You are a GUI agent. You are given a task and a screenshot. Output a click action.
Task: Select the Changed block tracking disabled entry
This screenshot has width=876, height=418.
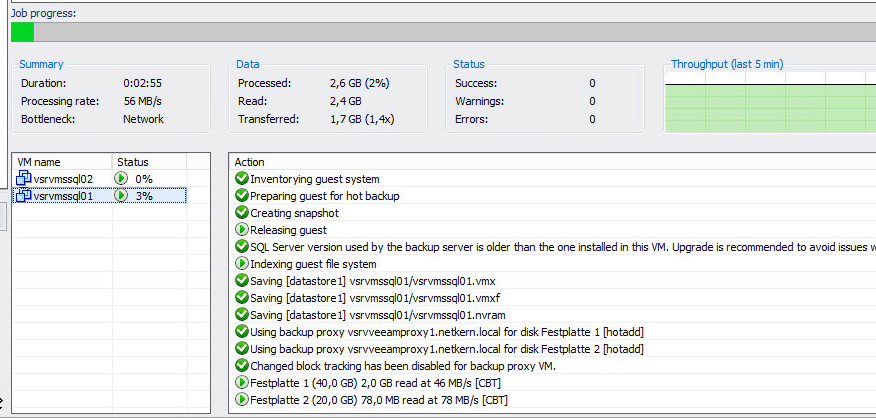[x=553, y=366]
